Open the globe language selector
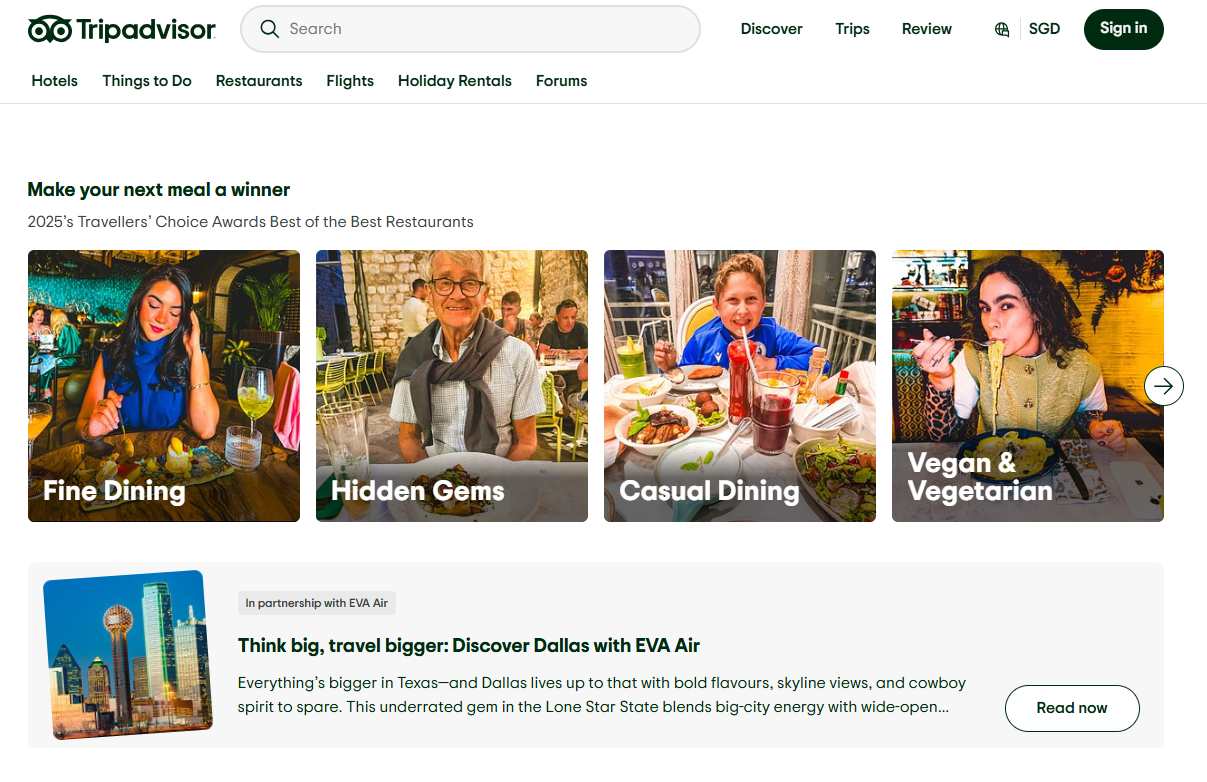The width and height of the screenshot is (1207, 782). click(1001, 29)
